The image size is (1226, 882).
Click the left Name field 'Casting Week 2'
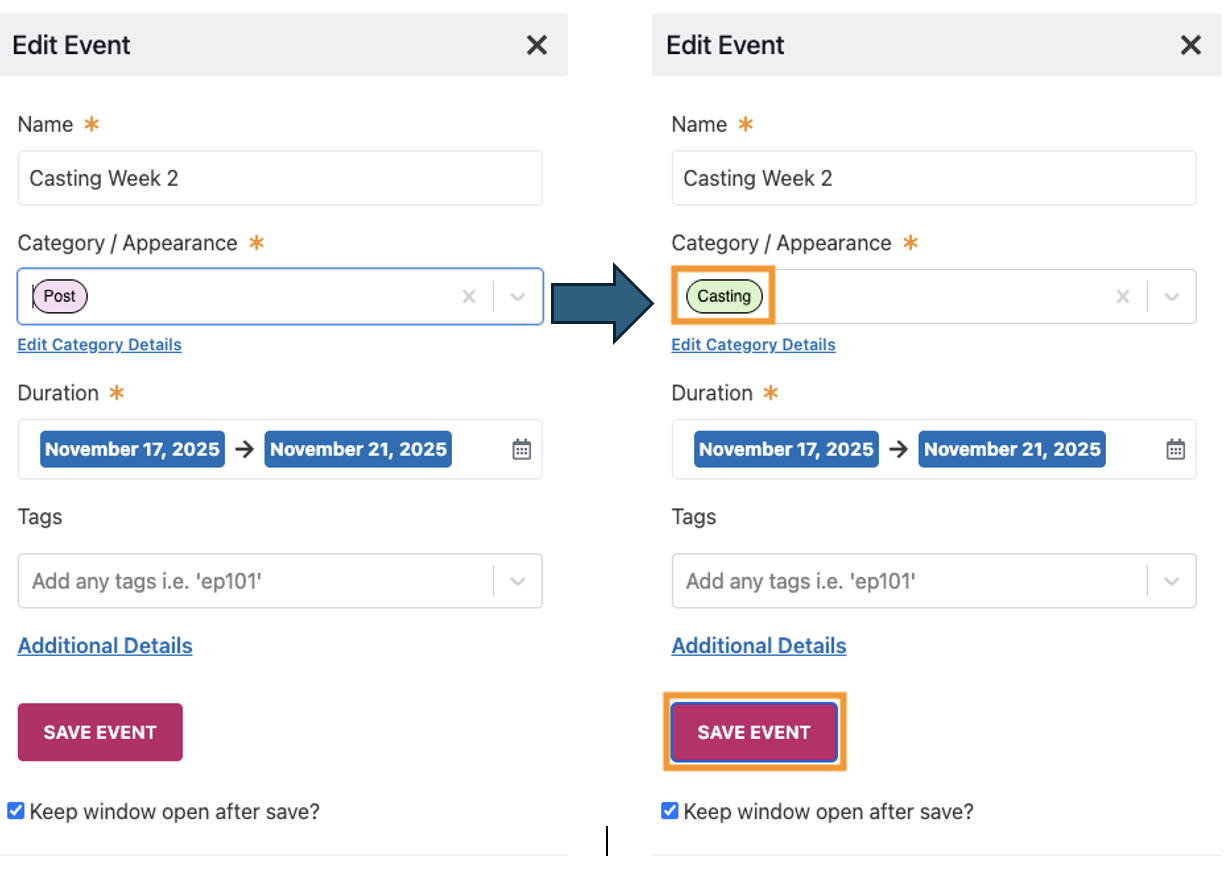click(280, 179)
